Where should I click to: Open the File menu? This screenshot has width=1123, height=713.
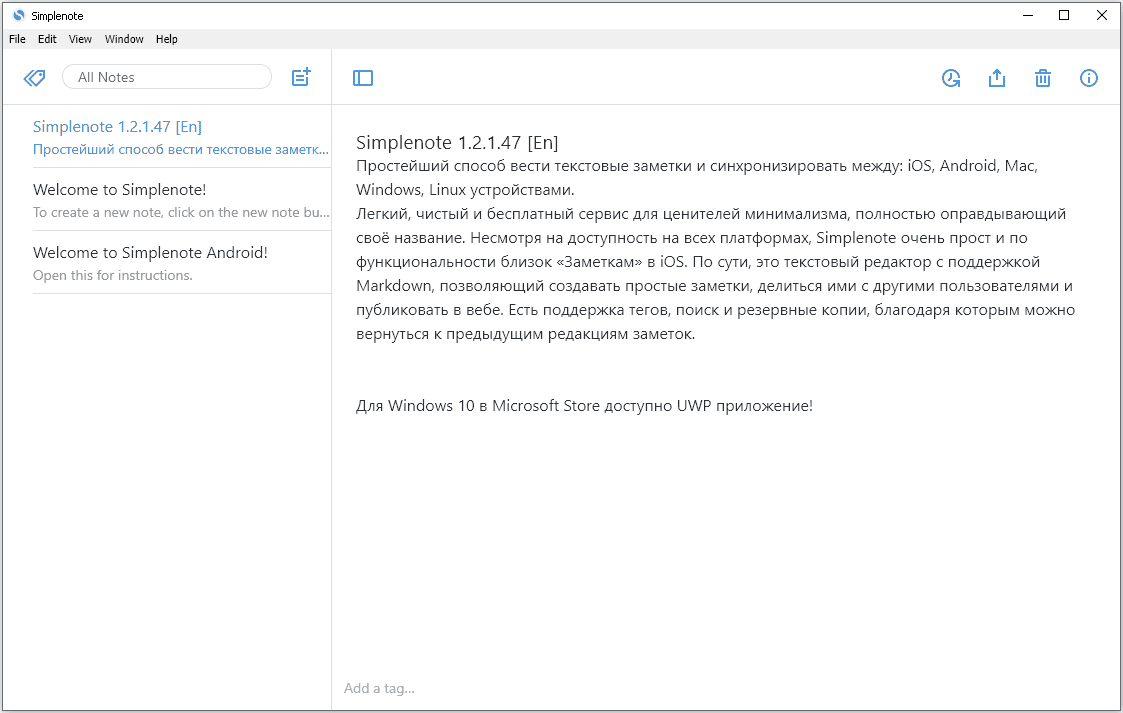[x=17, y=39]
